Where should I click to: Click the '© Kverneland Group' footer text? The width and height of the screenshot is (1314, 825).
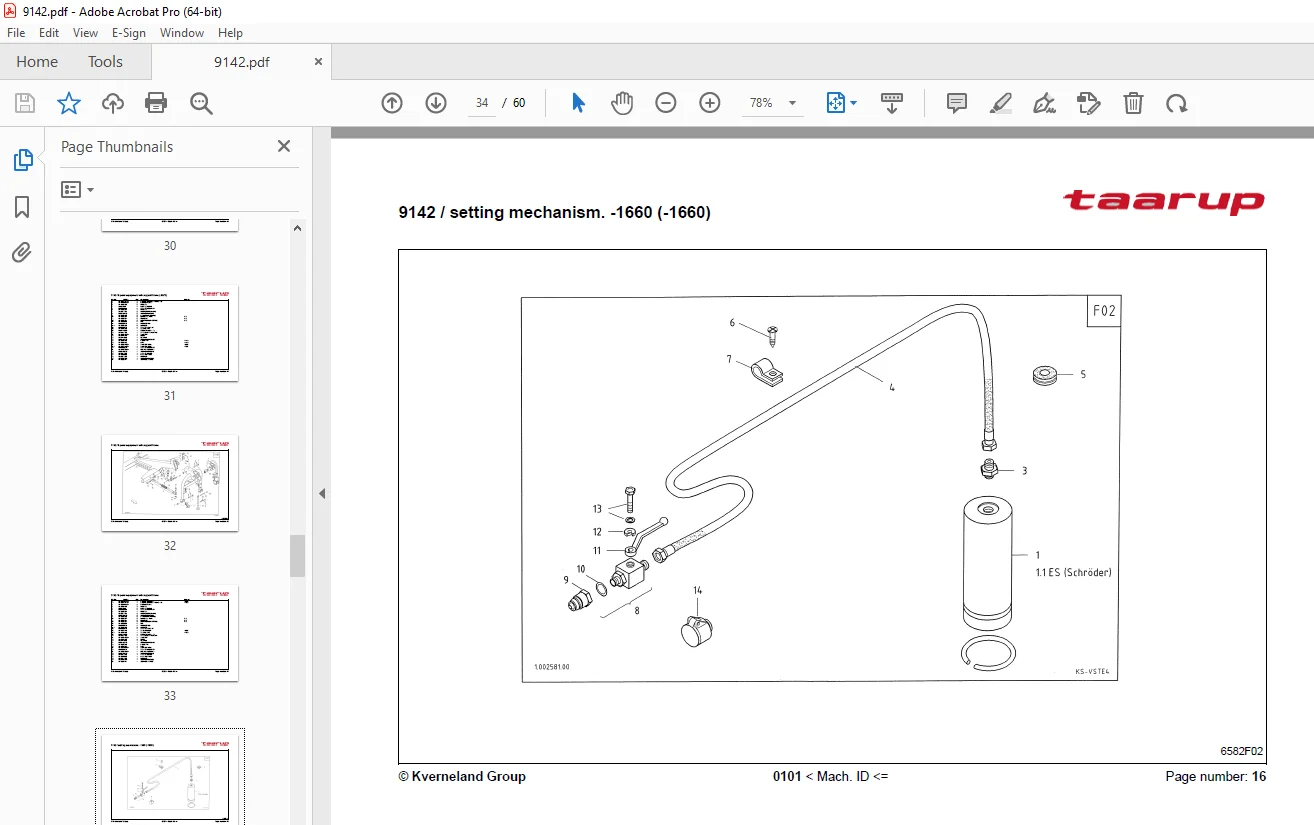pyautogui.click(x=462, y=776)
